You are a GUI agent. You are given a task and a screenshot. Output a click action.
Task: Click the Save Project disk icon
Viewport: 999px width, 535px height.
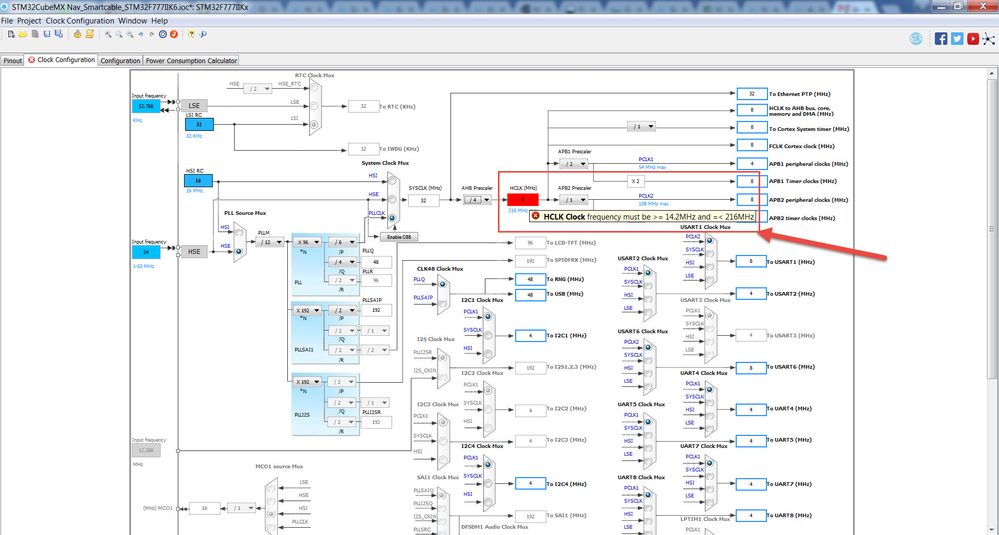[47, 34]
